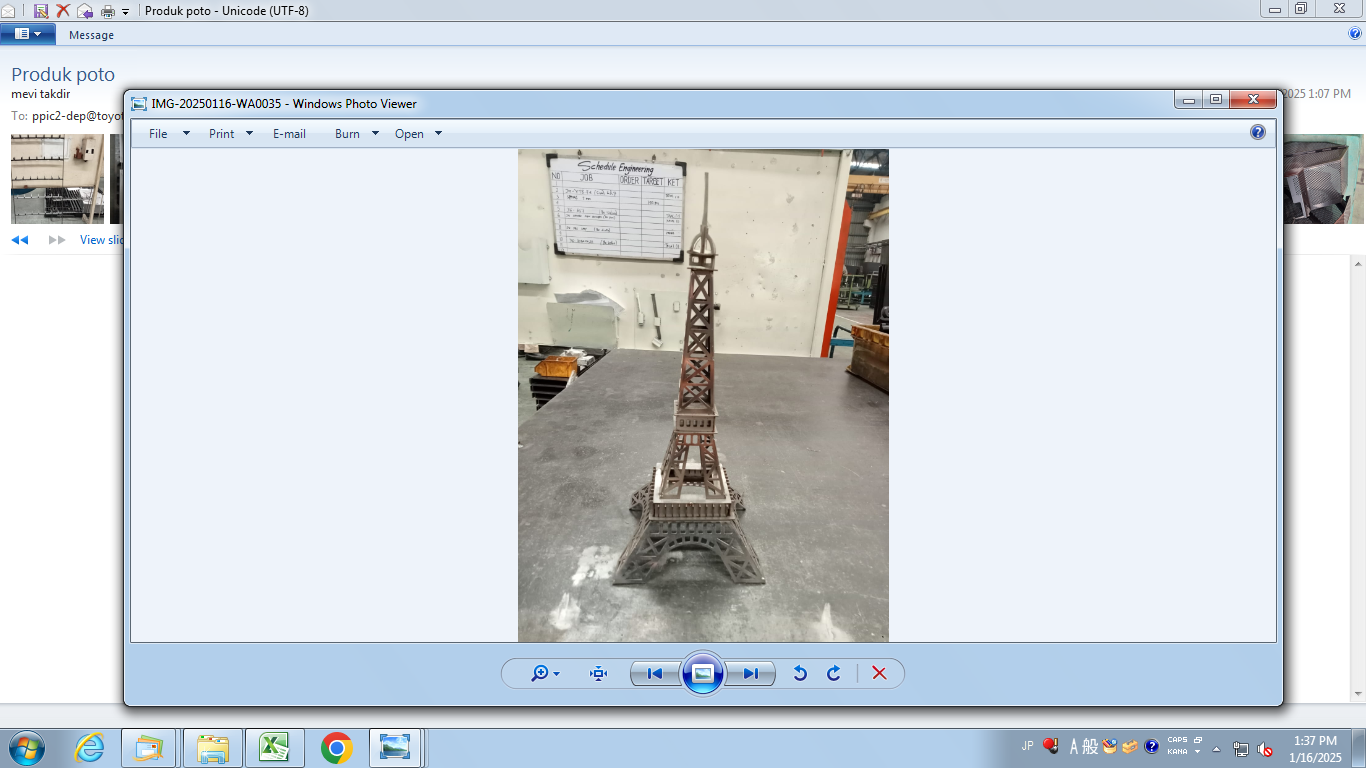Viewport: 1366px width, 768px height.
Task: Click the JP input language indicator
Action: (1027, 746)
